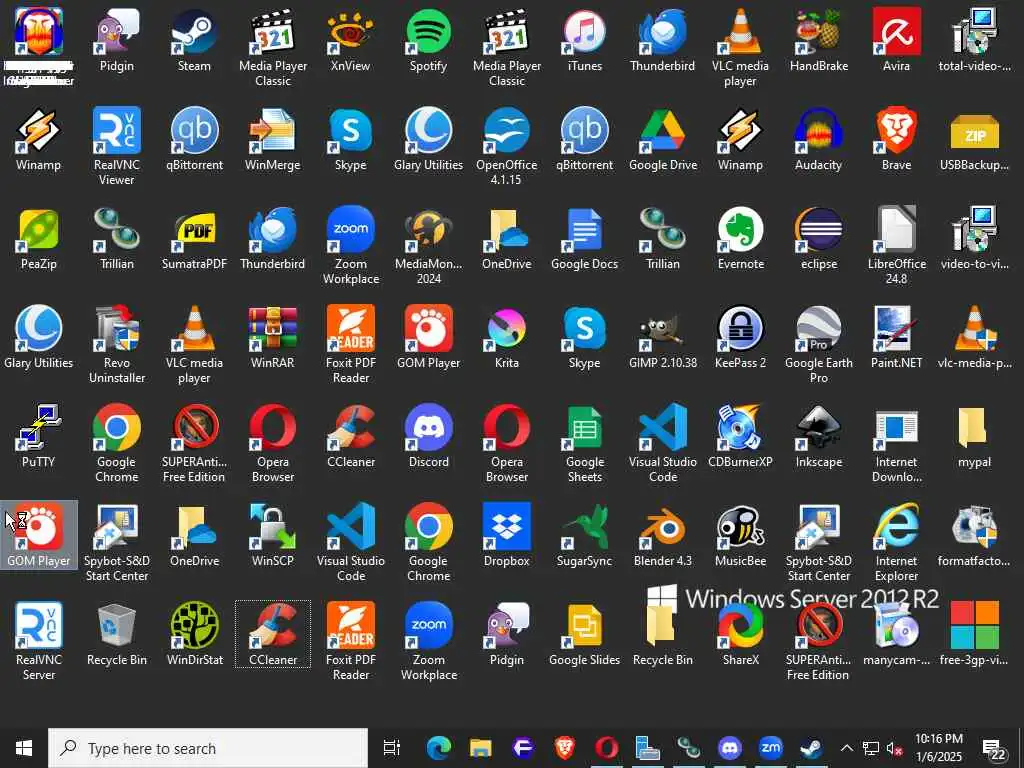Select the USBBackup zip file
This screenshot has width=1024, height=768.
tap(974, 140)
